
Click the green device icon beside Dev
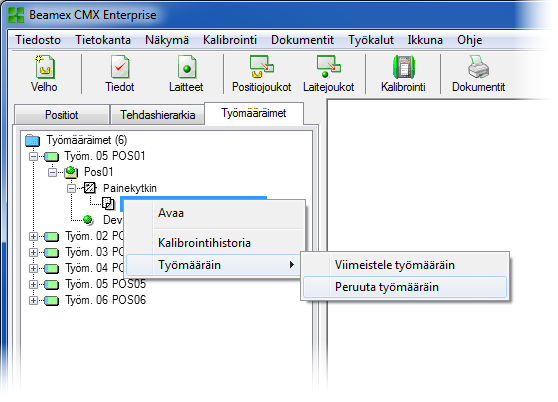[x=88, y=220]
